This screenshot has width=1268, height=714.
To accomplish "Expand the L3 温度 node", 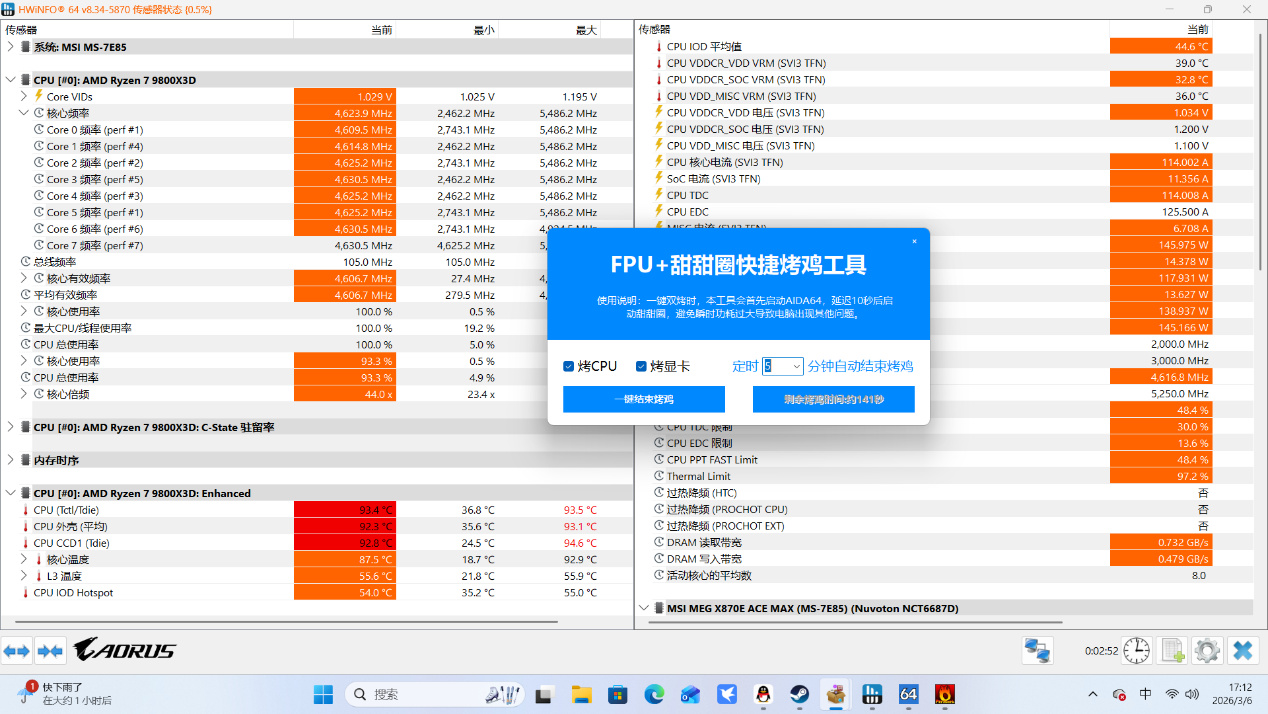I will click(24, 576).
